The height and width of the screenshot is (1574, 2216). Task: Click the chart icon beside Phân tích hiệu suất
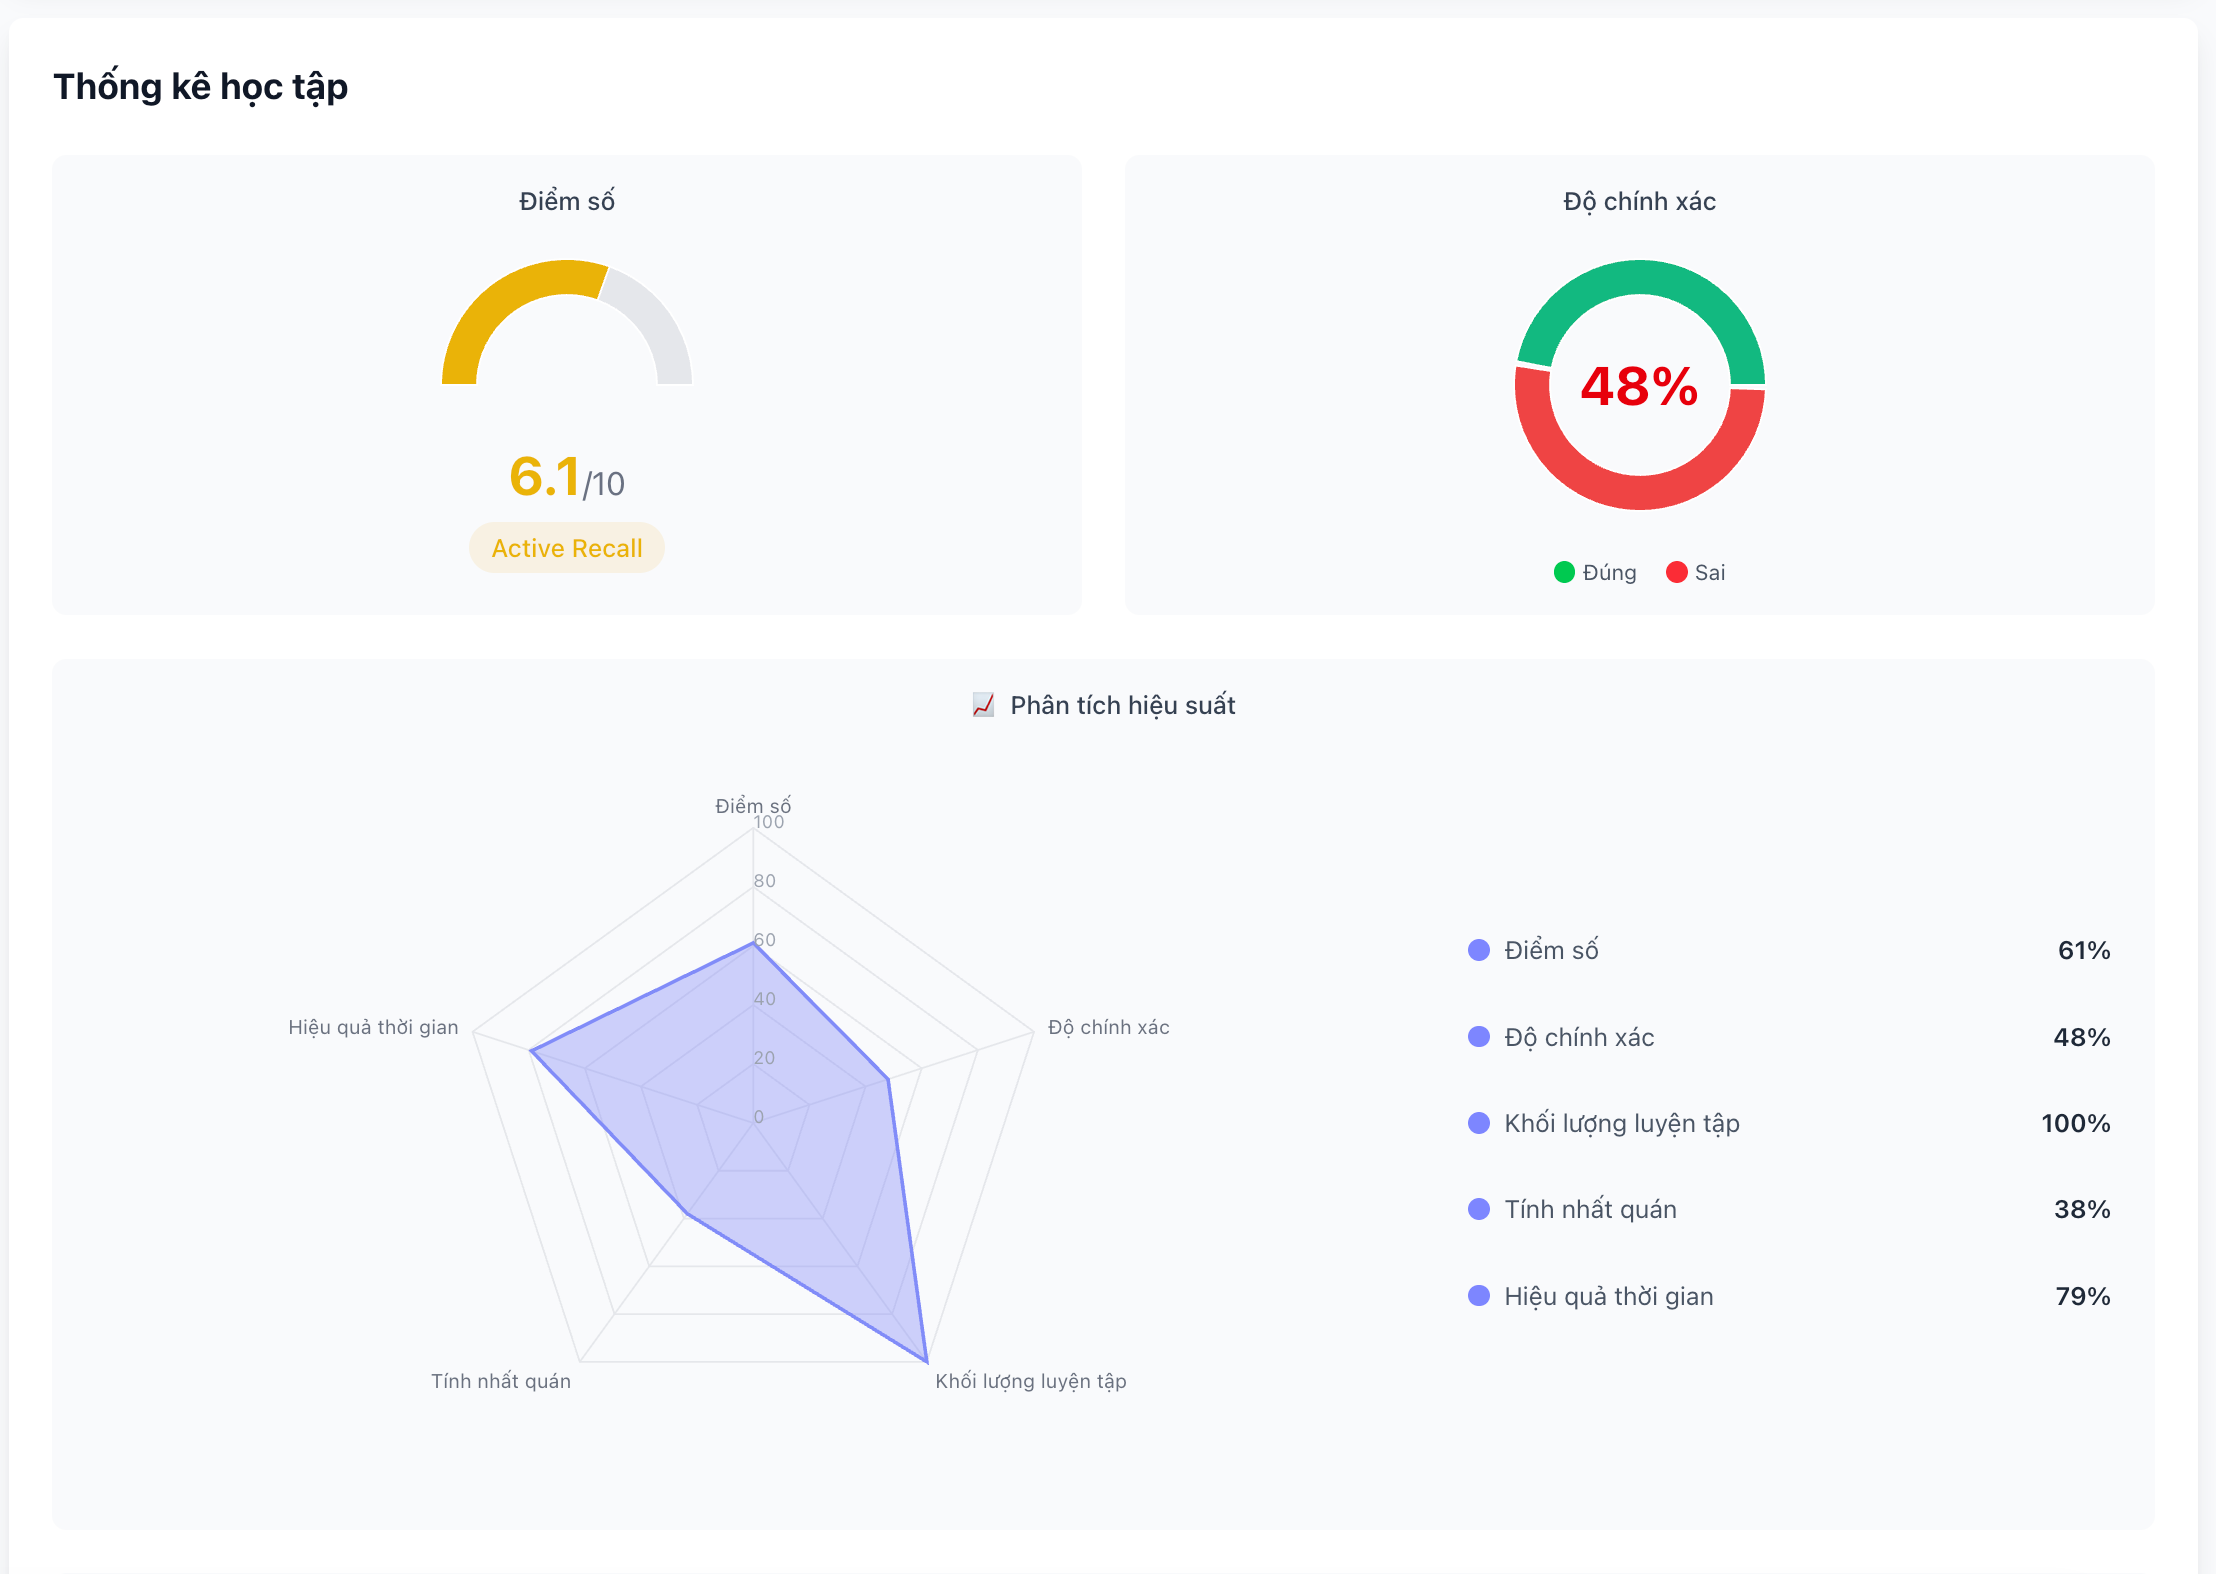[983, 705]
